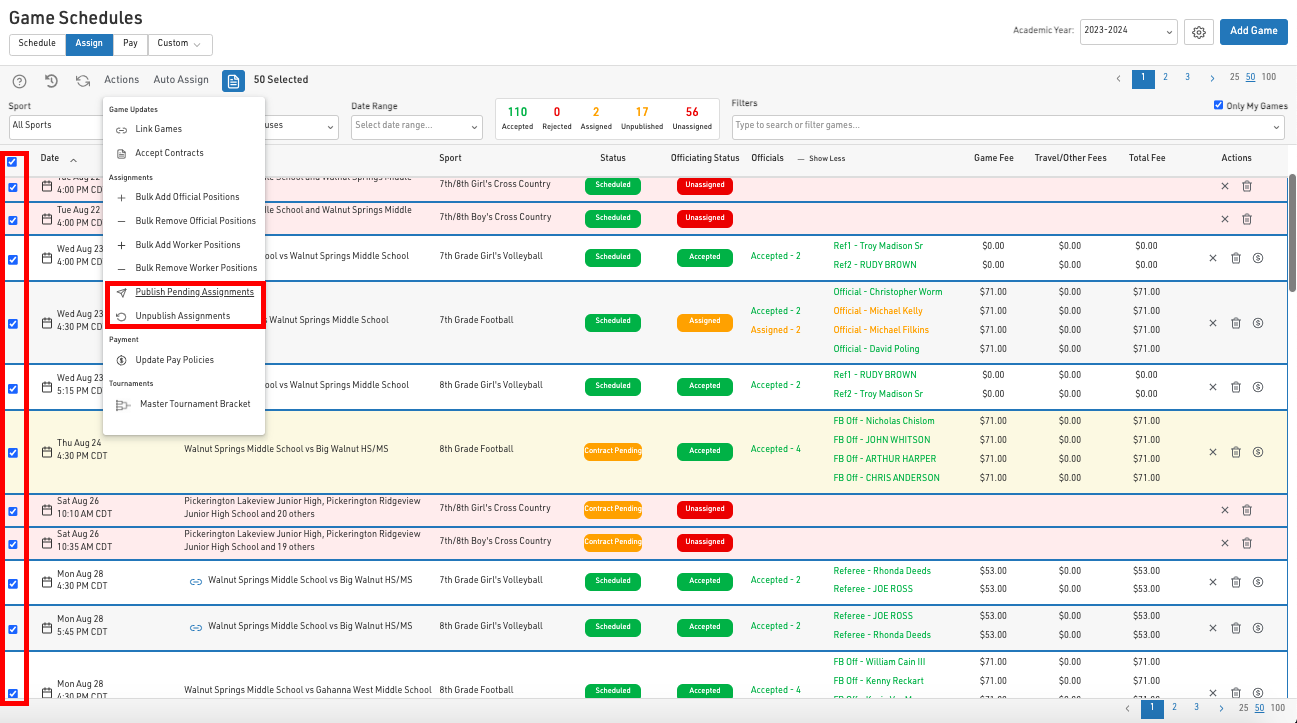This screenshot has height=723, width=1297.
Task: Click the Add Game button
Action: click(1253, 31)
